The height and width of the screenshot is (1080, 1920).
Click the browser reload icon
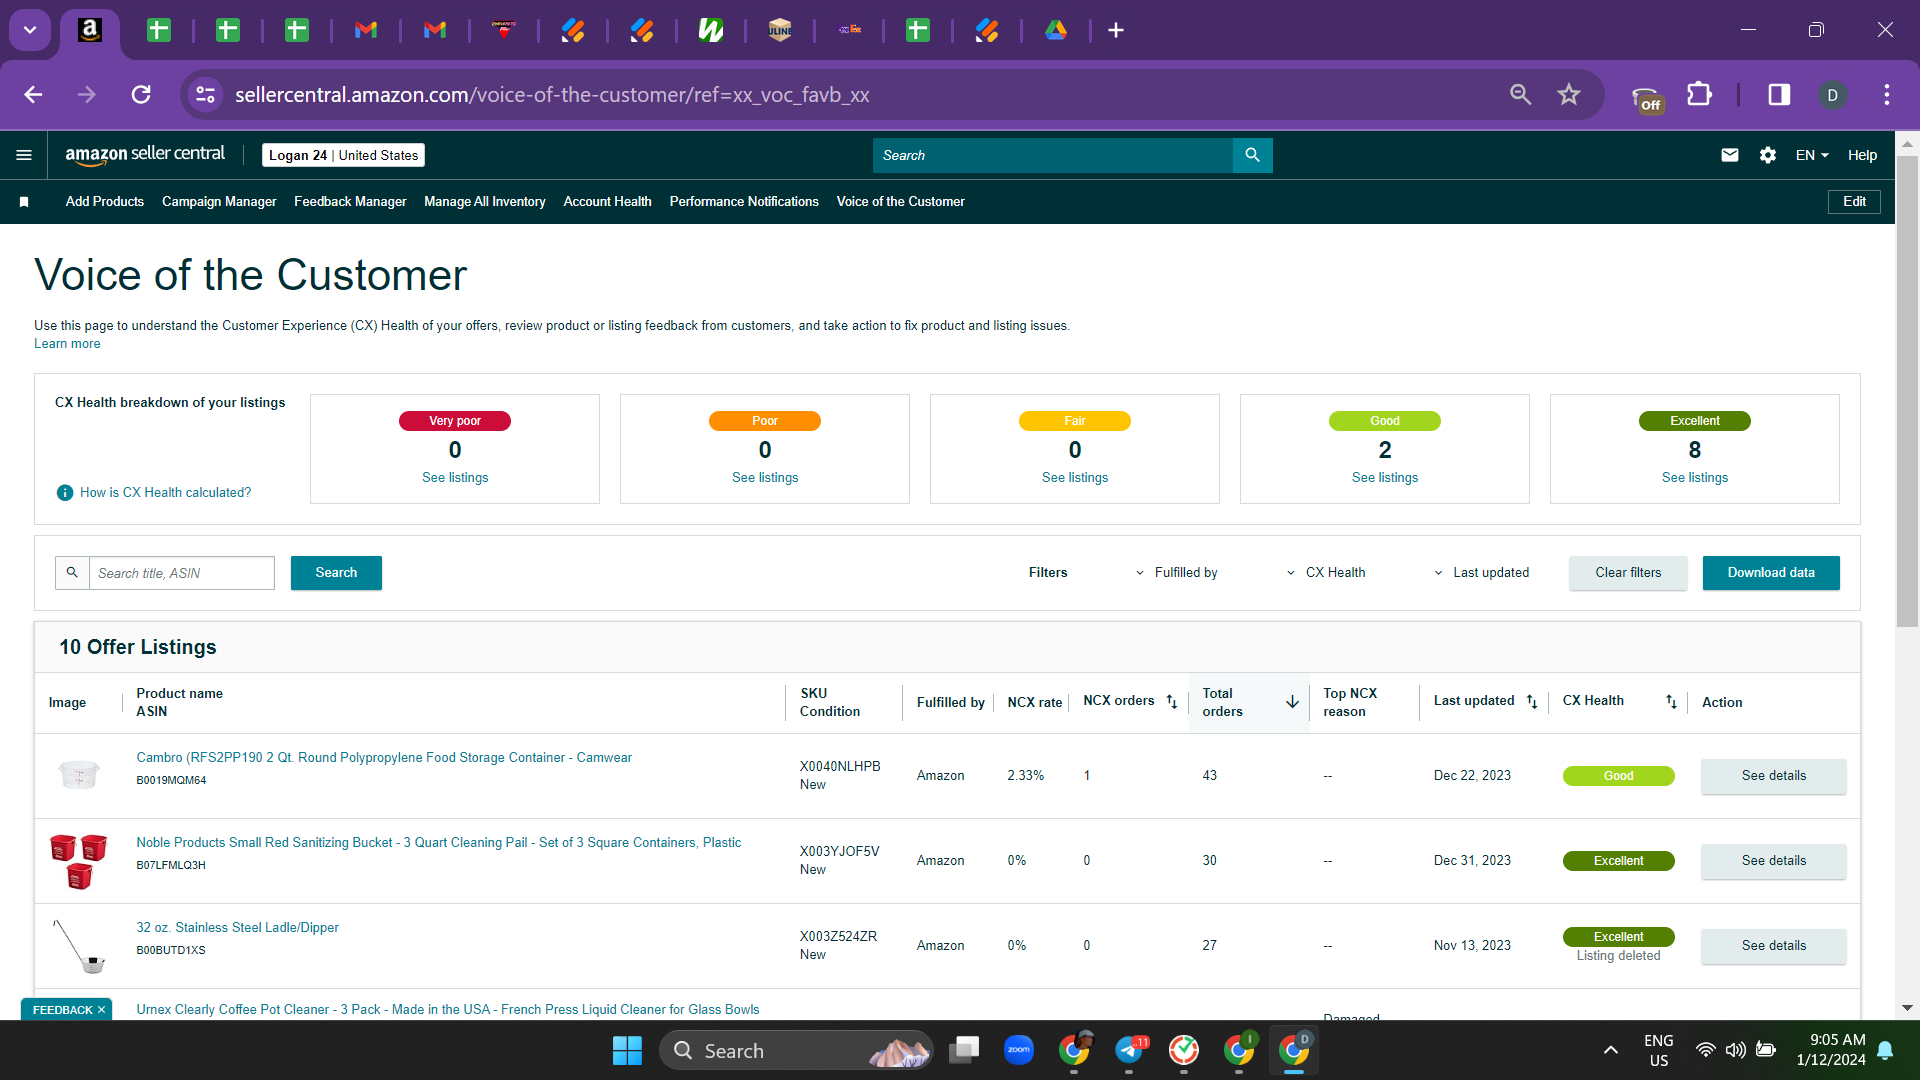141,94
